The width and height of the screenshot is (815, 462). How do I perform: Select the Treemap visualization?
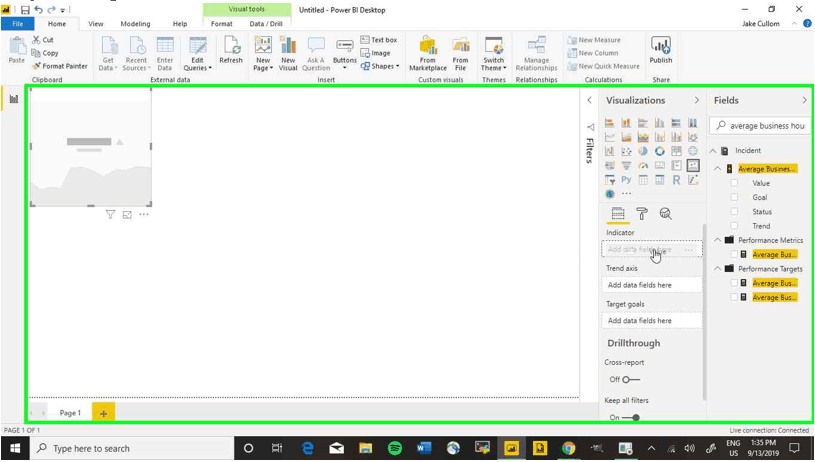pos(676,151)
